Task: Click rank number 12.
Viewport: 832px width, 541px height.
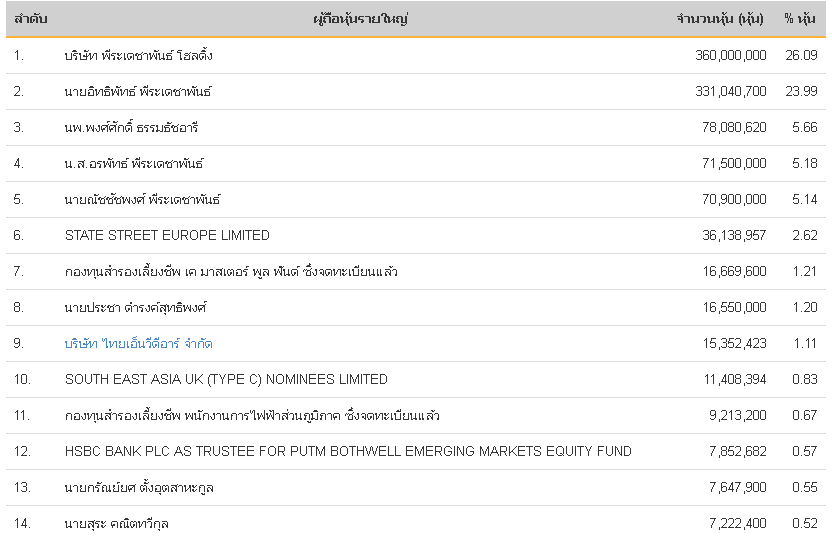Action: (x=22, y=451)
